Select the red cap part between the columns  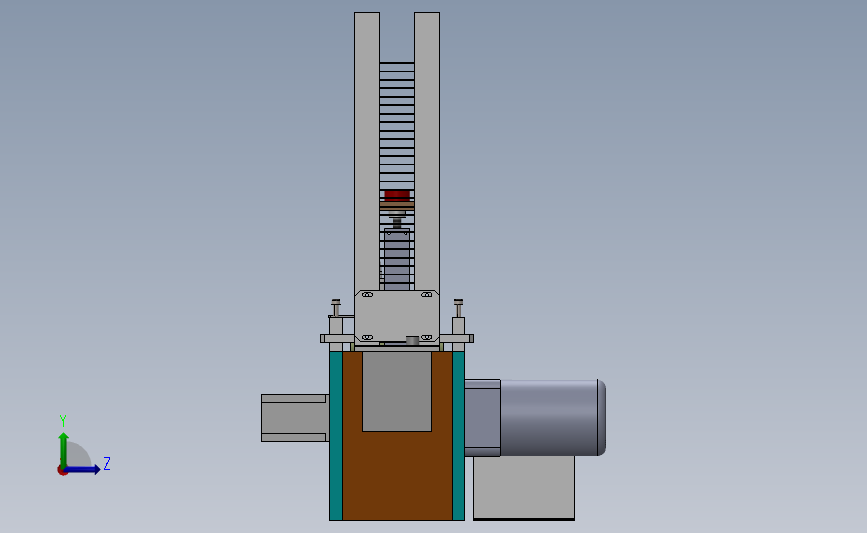(x=397, y=196)
